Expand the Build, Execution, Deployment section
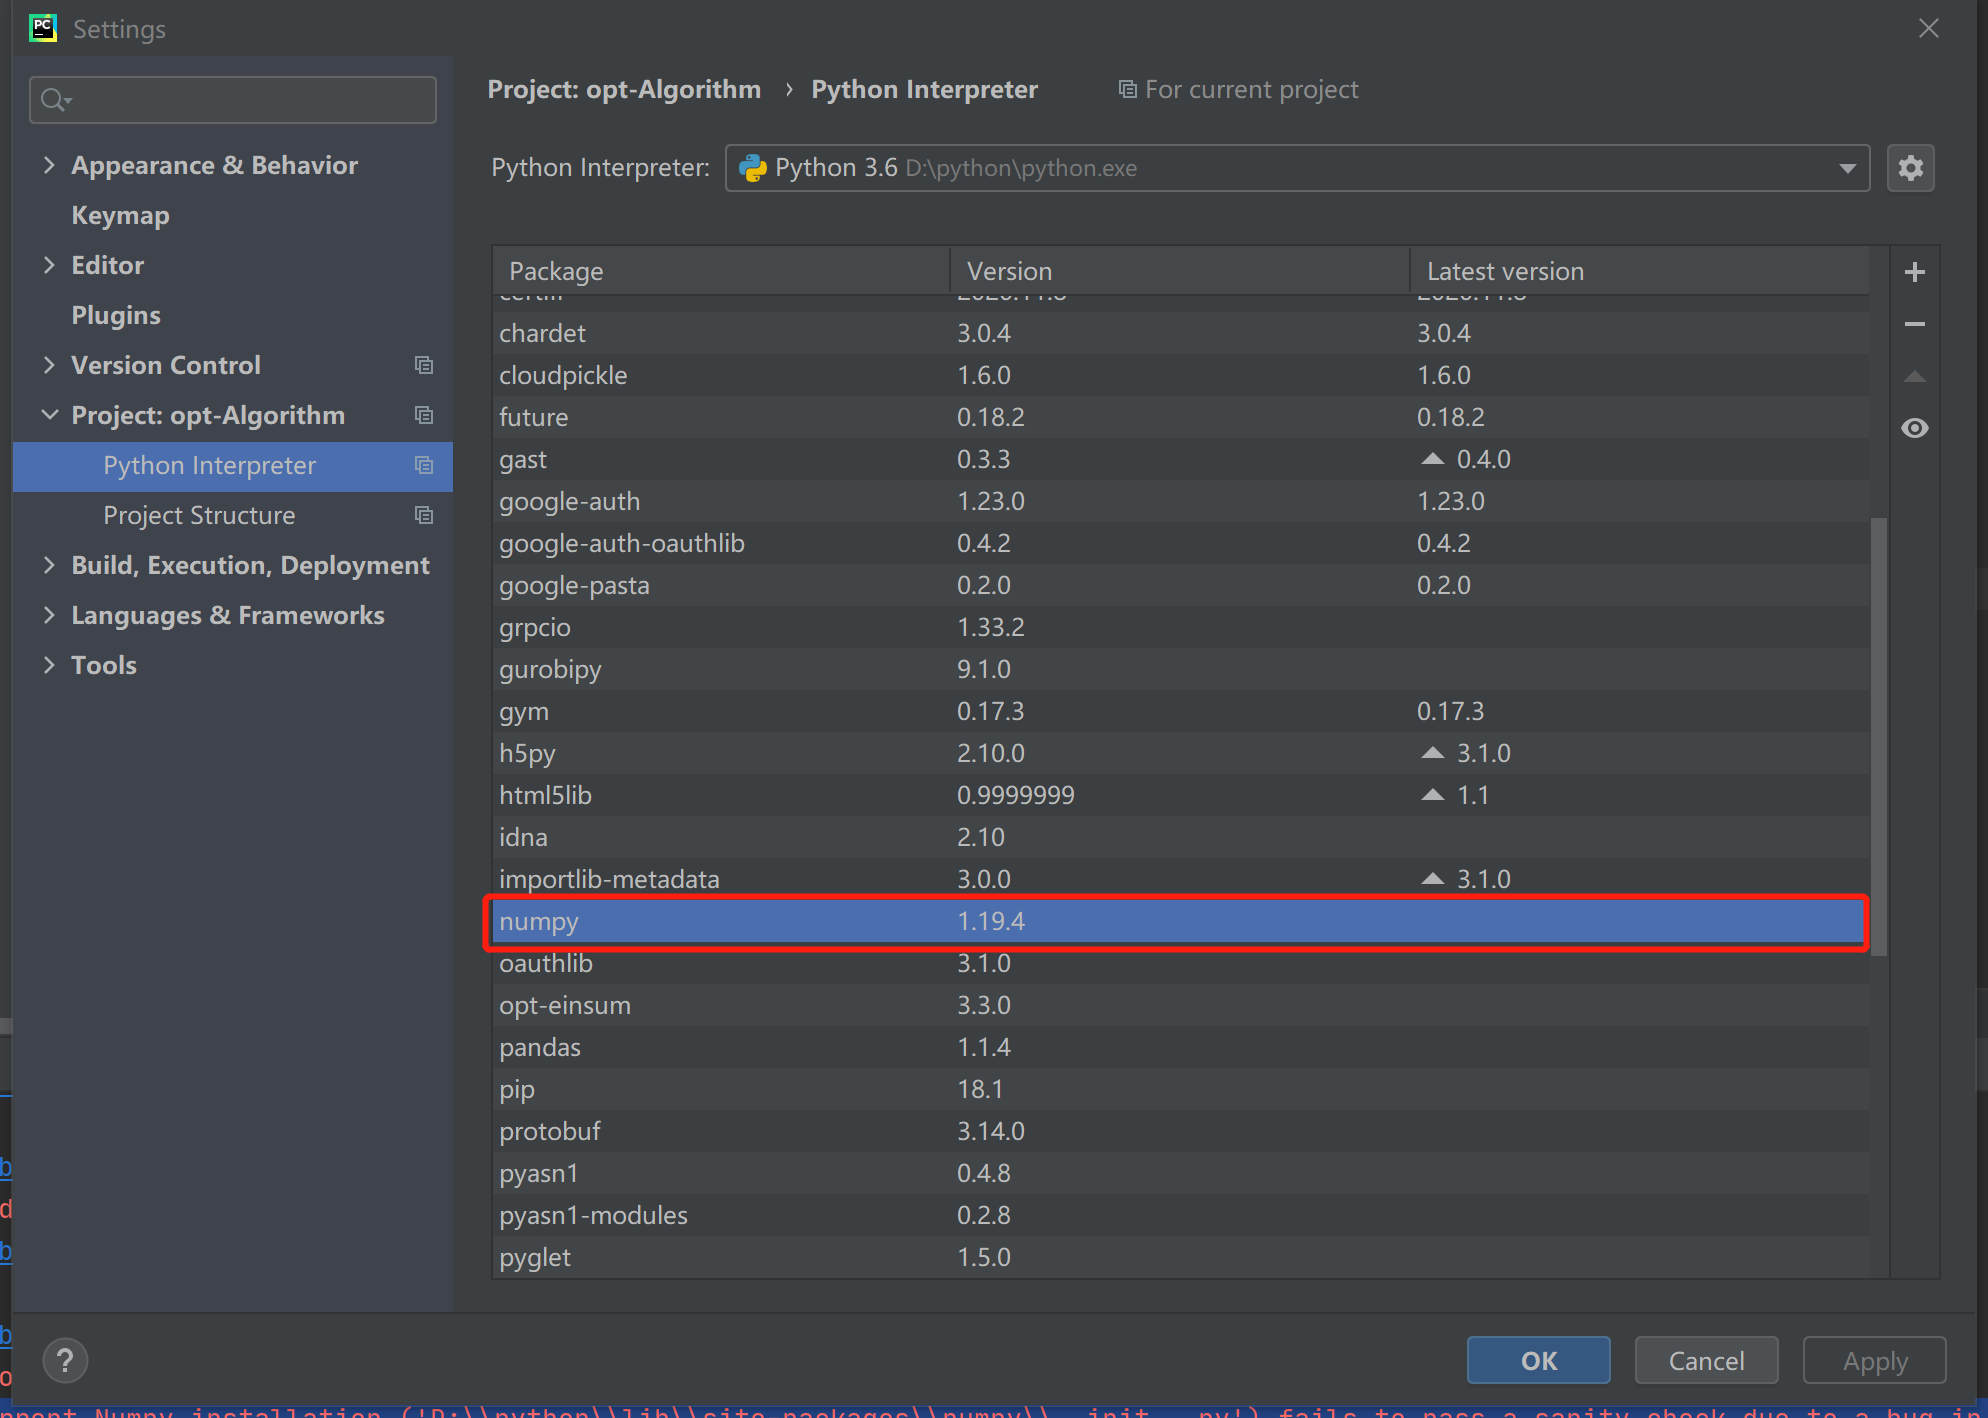 coord(49,565)
